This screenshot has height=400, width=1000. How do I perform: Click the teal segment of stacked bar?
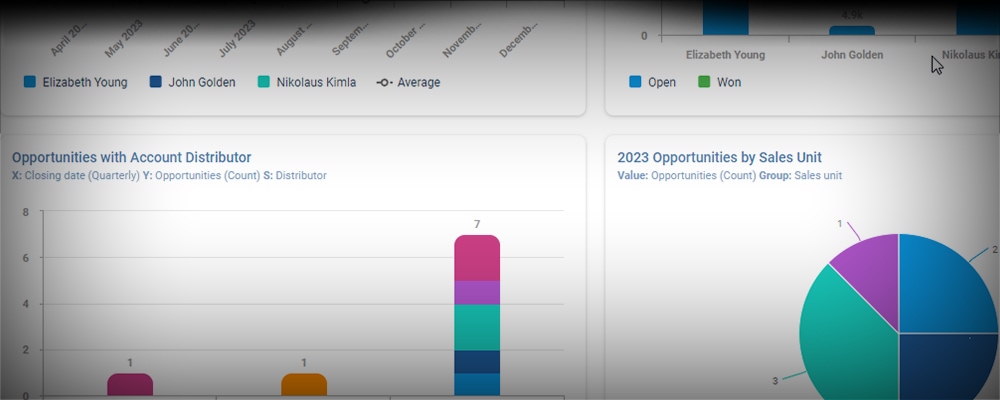pyautogui.click(x=477, y=327)
